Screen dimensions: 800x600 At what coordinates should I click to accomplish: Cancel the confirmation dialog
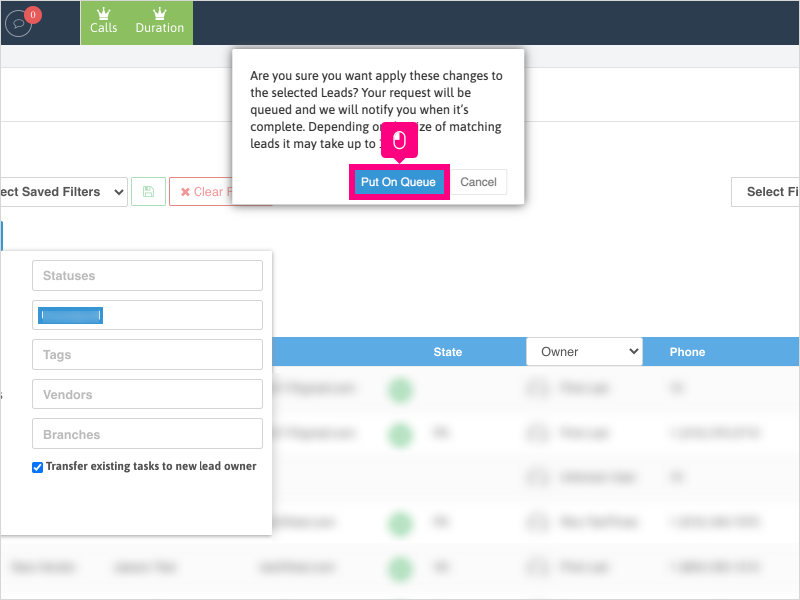(479, 182)
